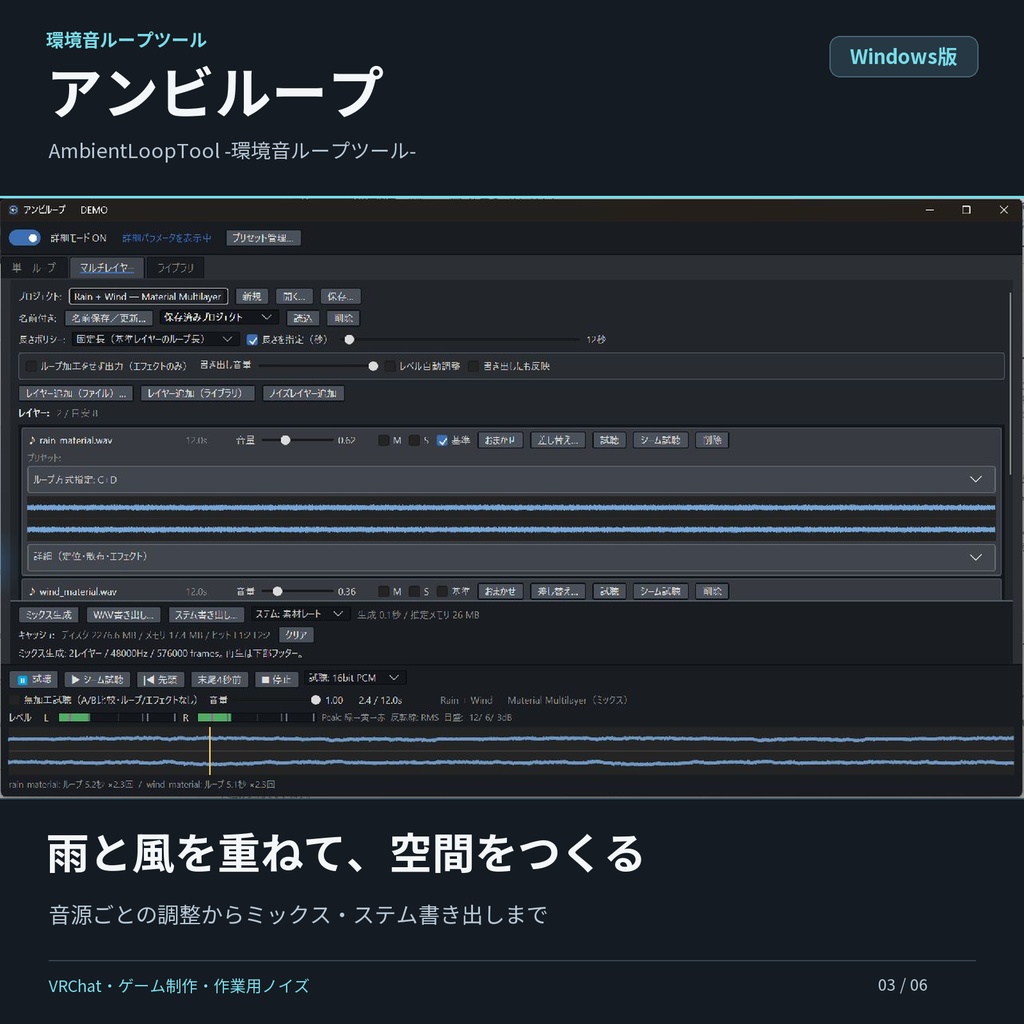1024x1024 pixels.
Task: Open the 試聴: 16bit PCM dropdown
Action: point(355,678)
